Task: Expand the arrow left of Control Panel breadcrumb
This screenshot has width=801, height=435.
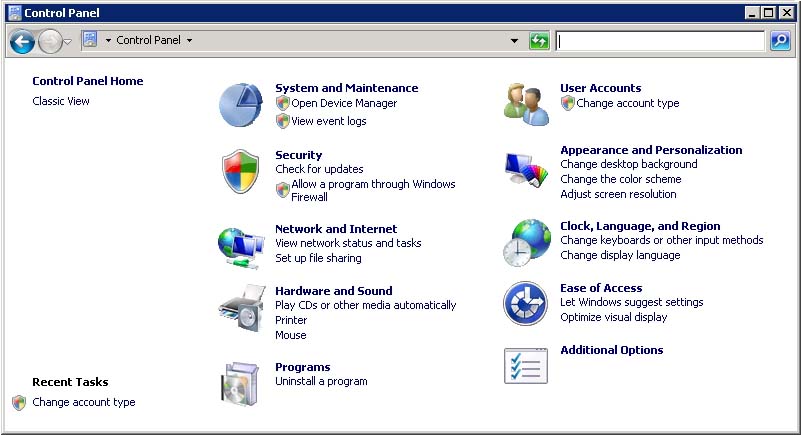Action: pyautogui.click(x=108, y=40)
